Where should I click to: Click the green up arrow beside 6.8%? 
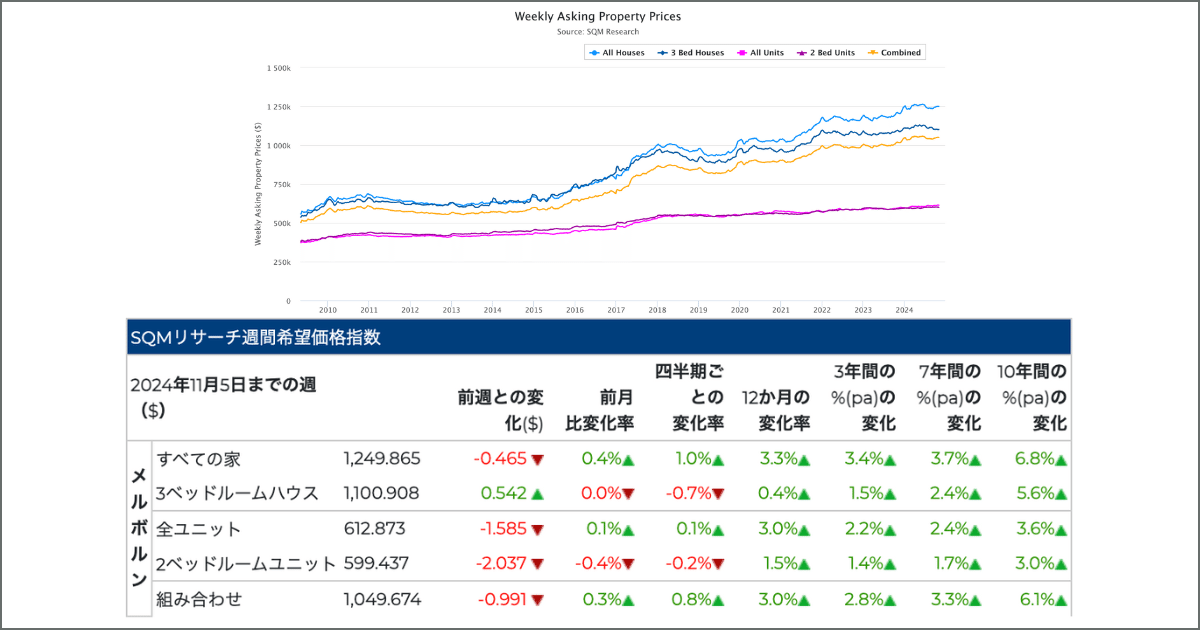point(1061,460)
